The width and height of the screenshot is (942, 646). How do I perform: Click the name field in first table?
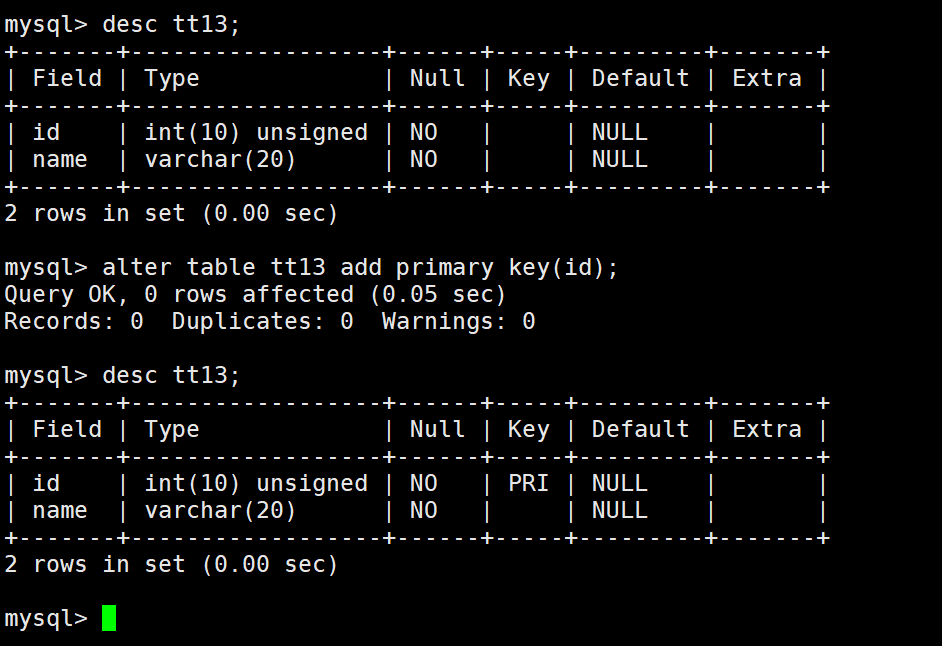(x=59, y=160)
